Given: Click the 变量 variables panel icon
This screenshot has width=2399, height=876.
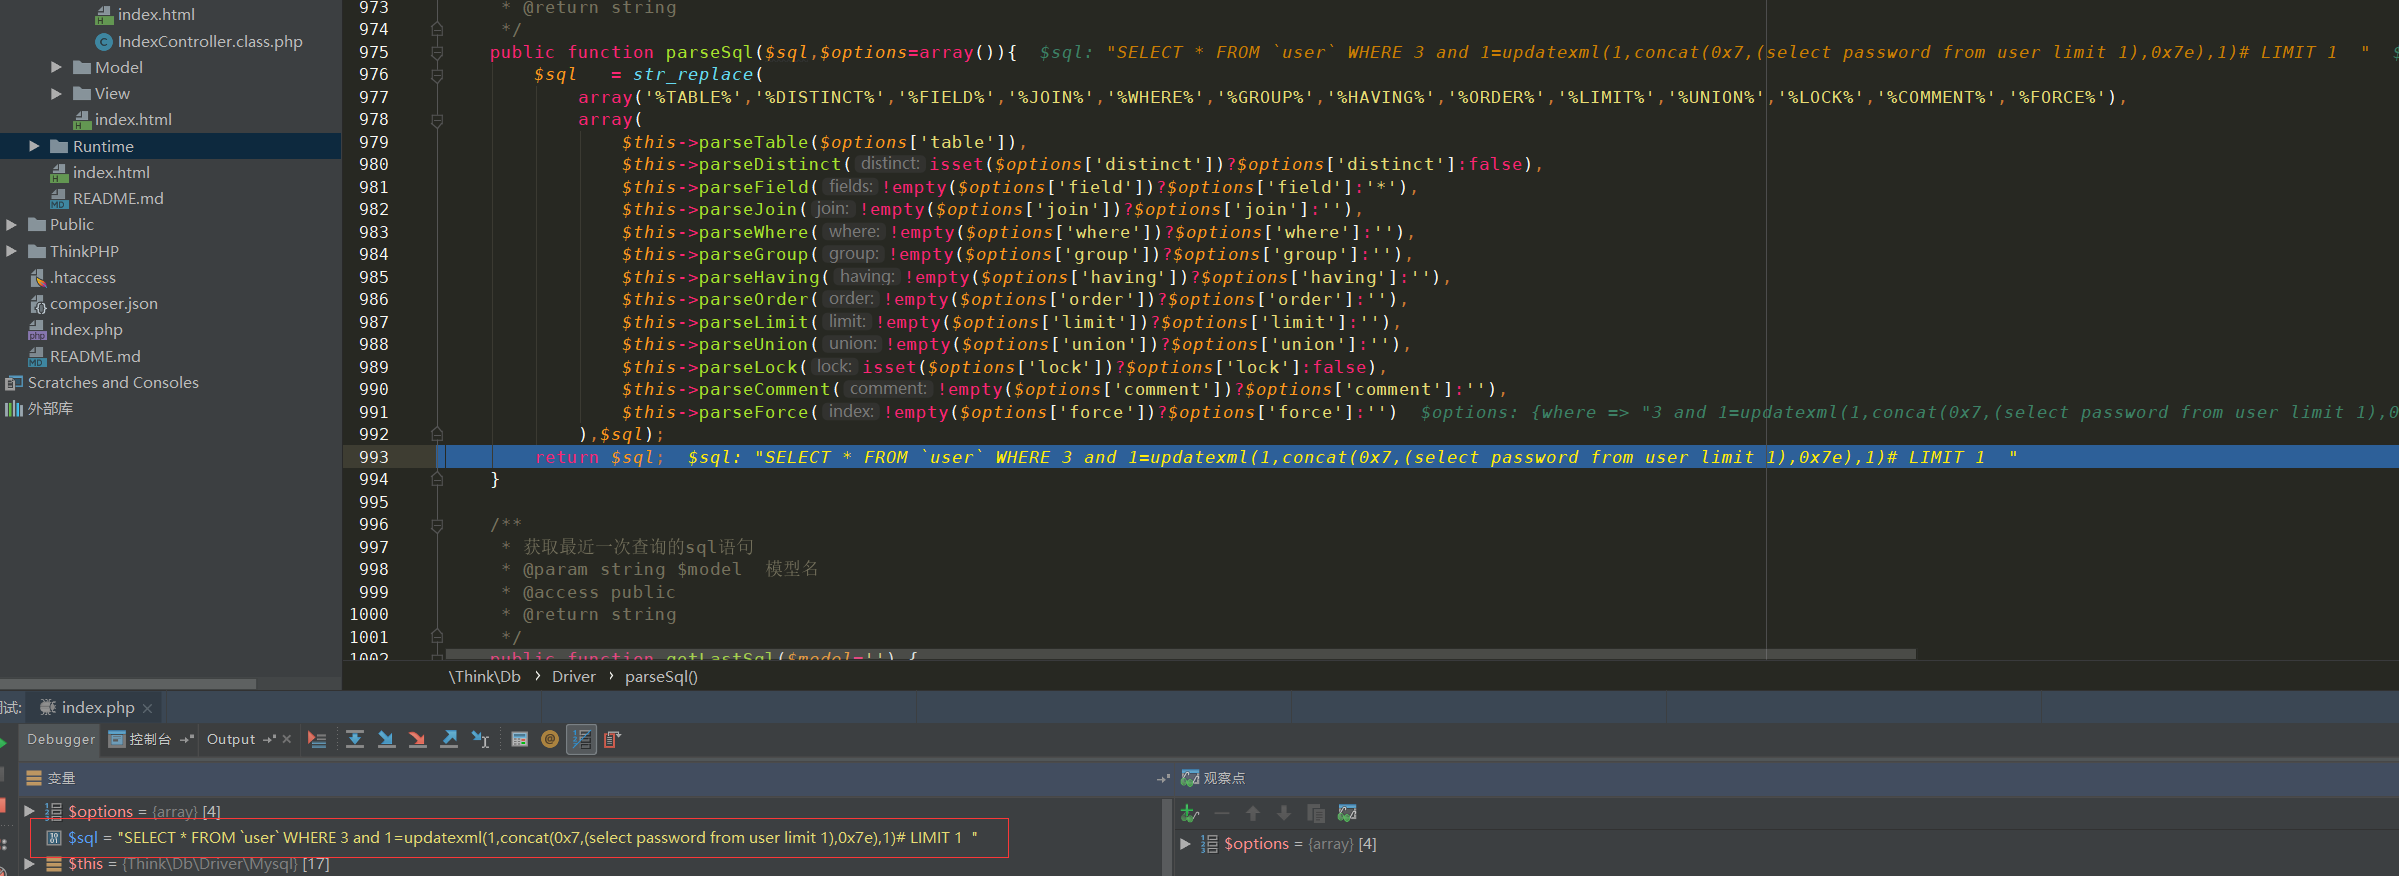Looking at the screenshot, I should 34,778.
